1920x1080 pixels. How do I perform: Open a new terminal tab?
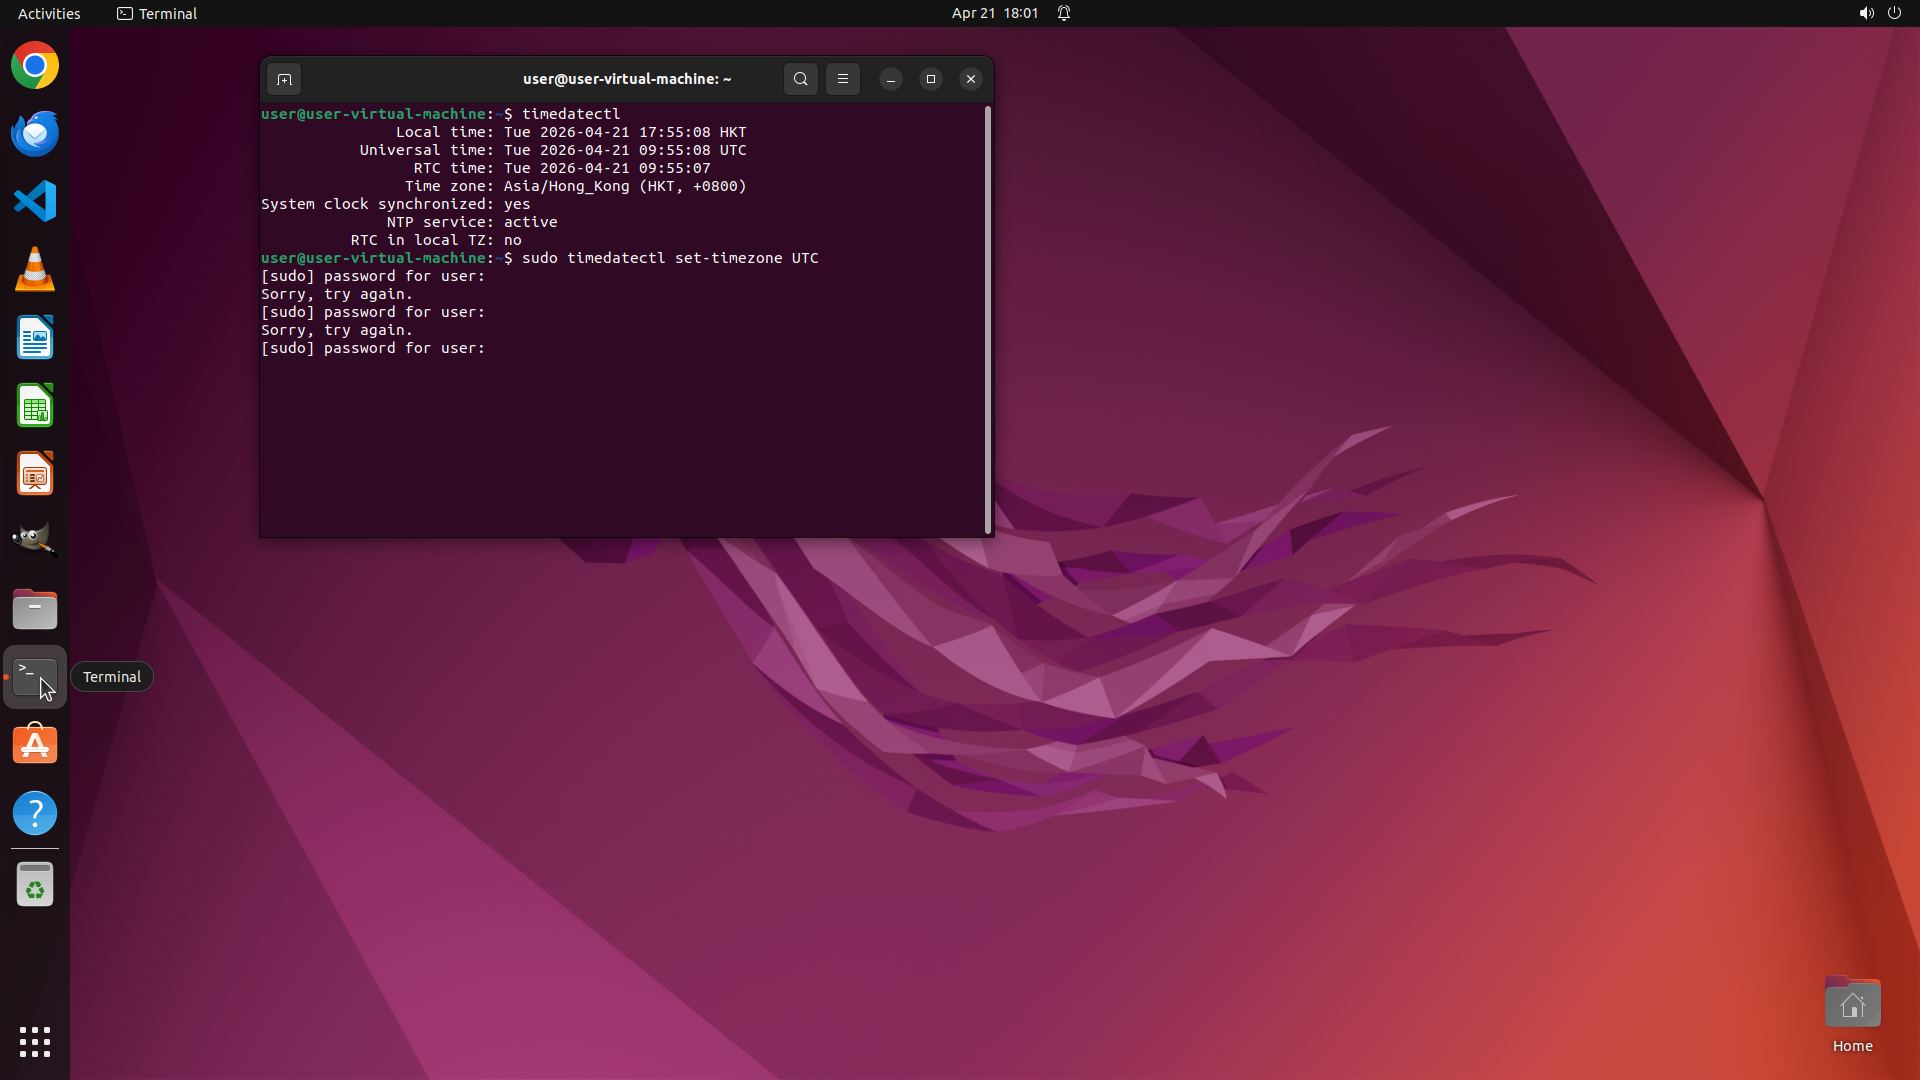tap(284, 79)
